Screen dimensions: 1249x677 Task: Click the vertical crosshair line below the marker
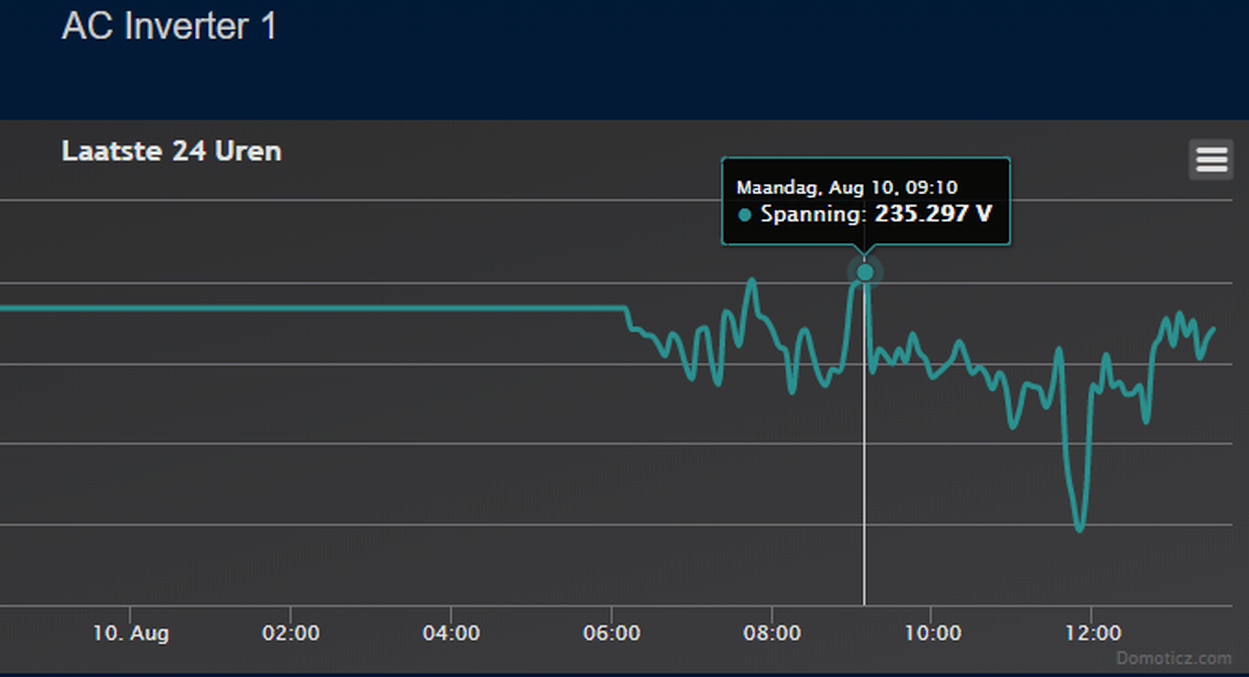864,450
